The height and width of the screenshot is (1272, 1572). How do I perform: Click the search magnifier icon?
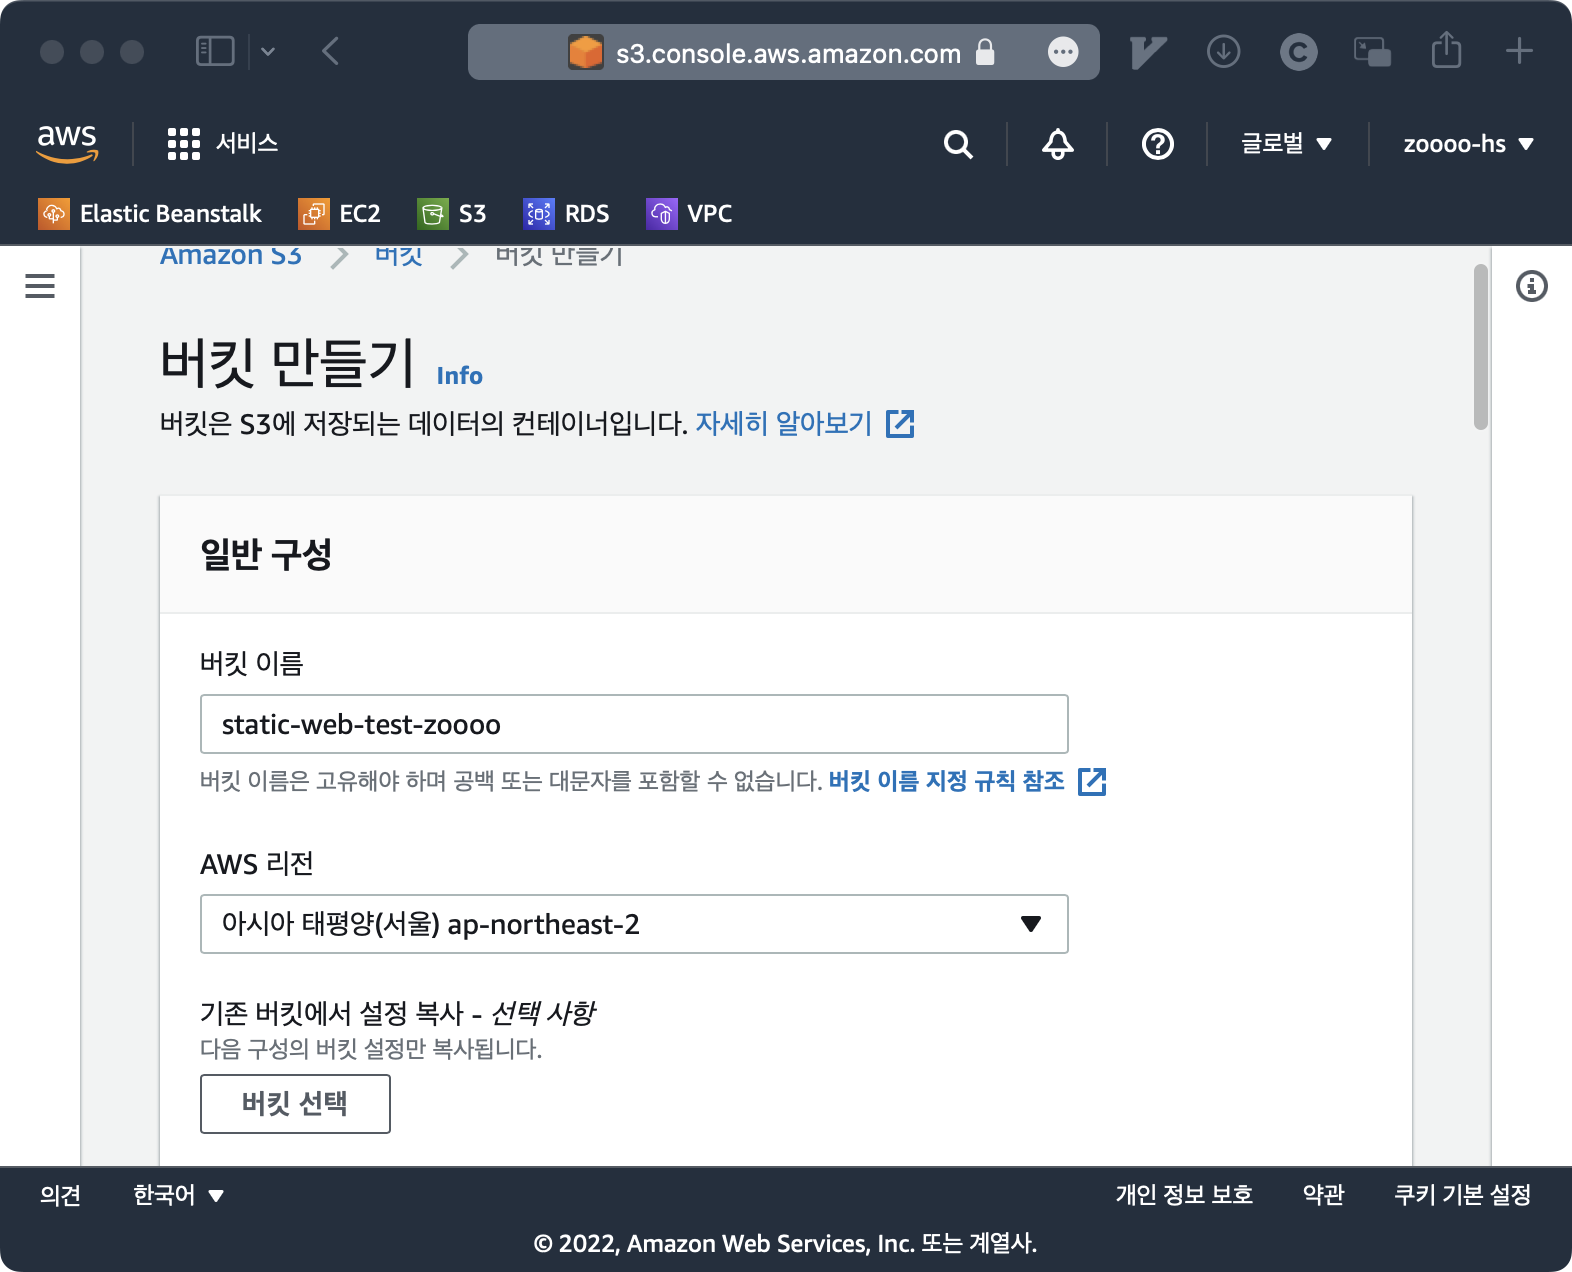click(958, 144)
